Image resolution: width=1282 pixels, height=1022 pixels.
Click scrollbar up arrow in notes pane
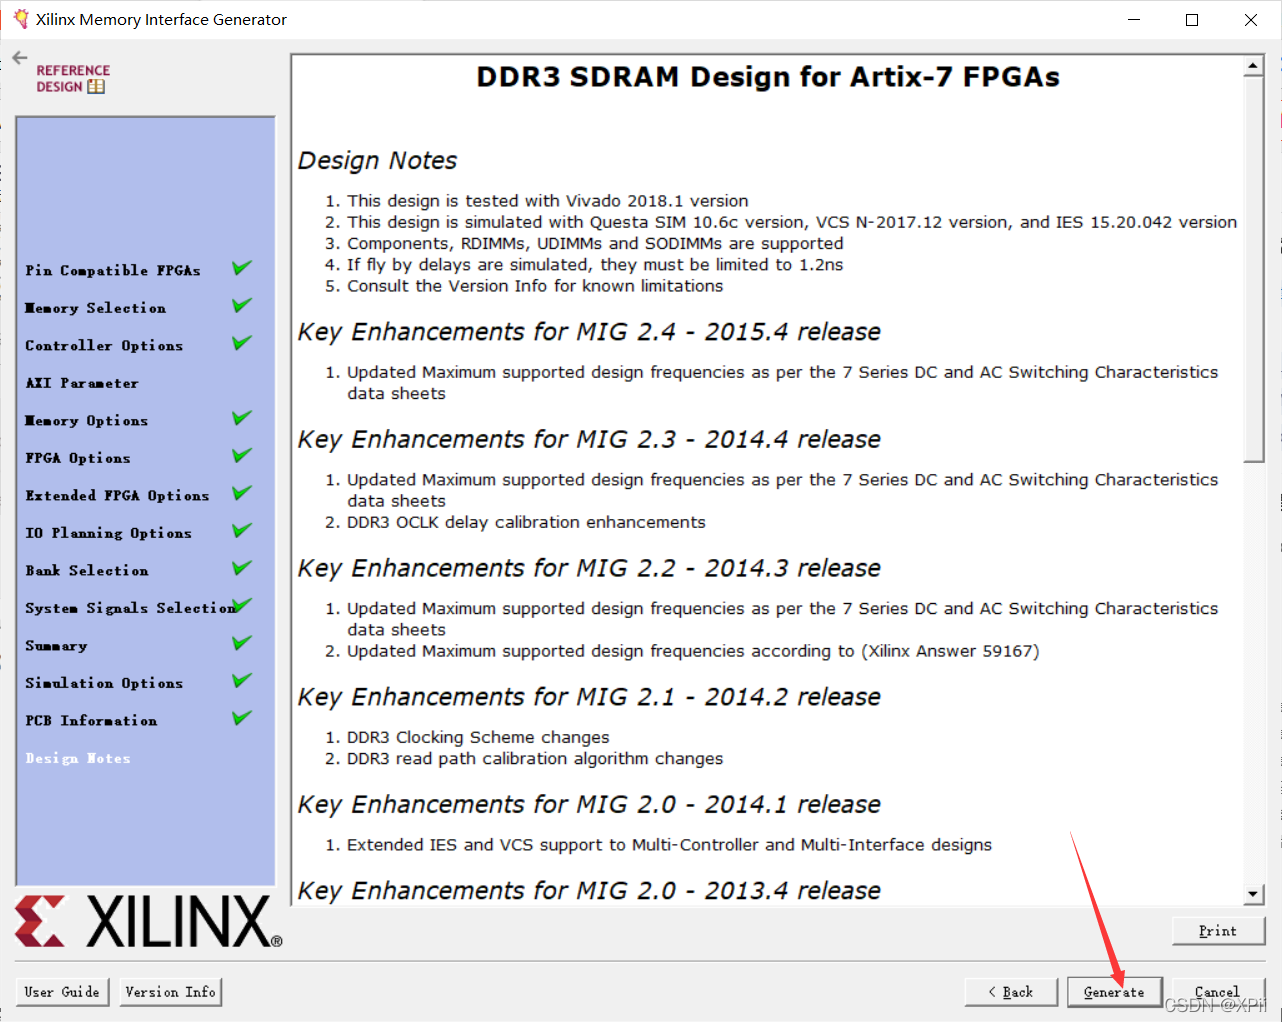(x=1254, y=66)
